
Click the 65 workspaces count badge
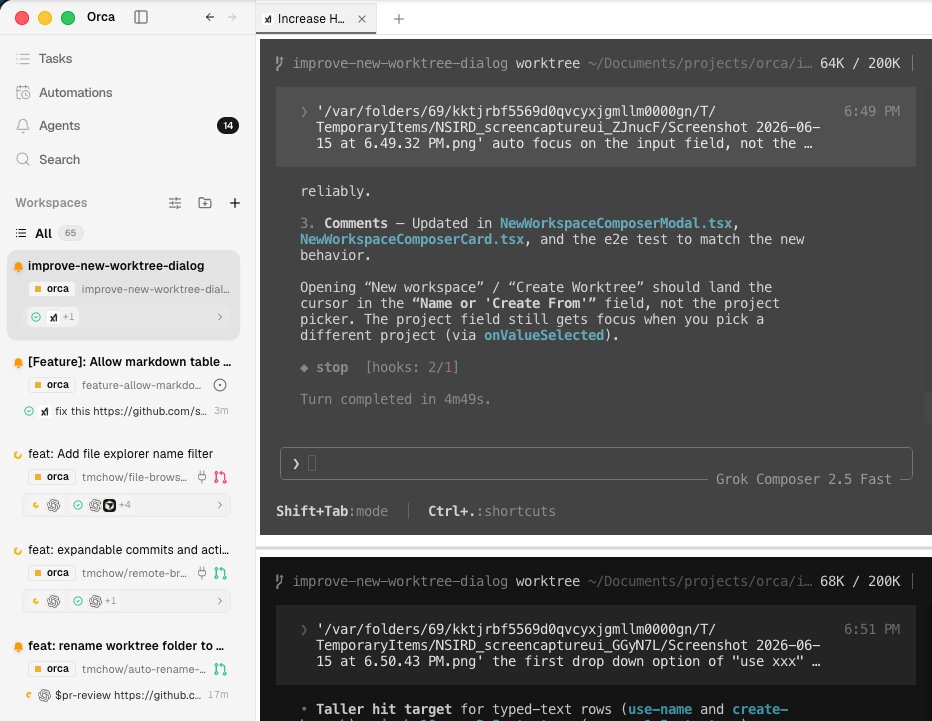coord(70,233)
